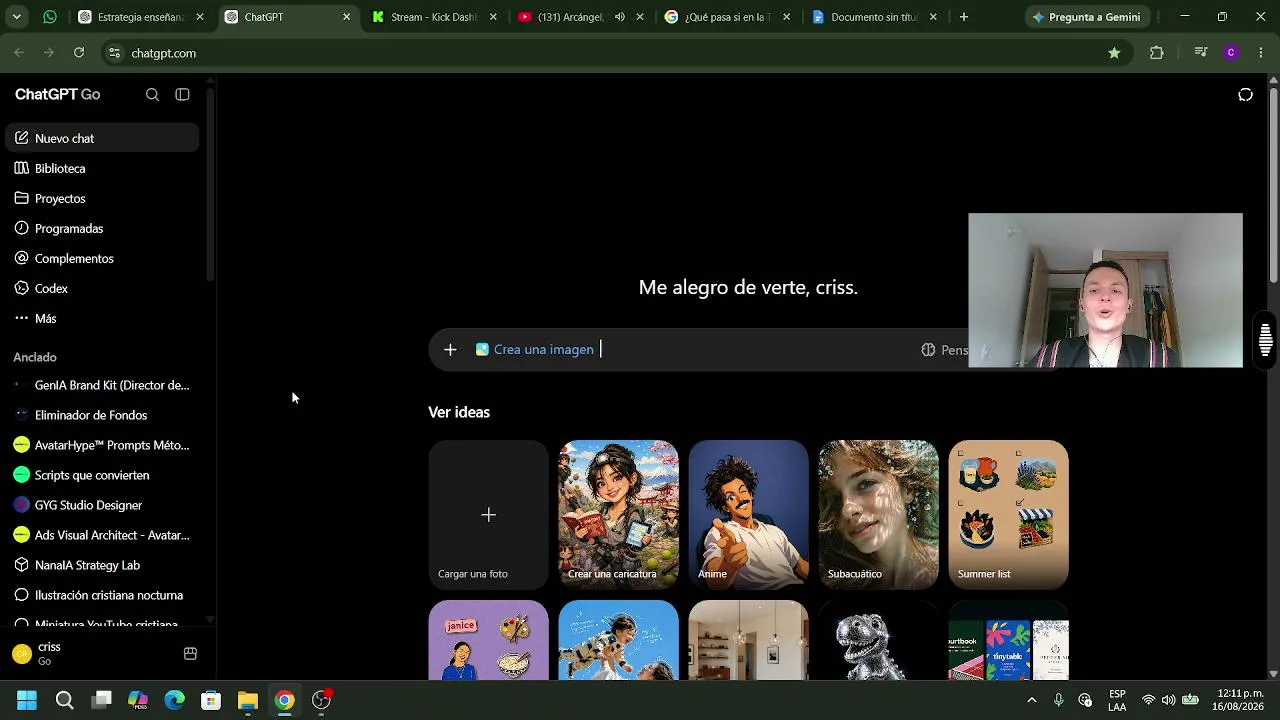Click Pregunta a Gemini button
This screenshot has height=720, width=1280.
(1086, 17)
